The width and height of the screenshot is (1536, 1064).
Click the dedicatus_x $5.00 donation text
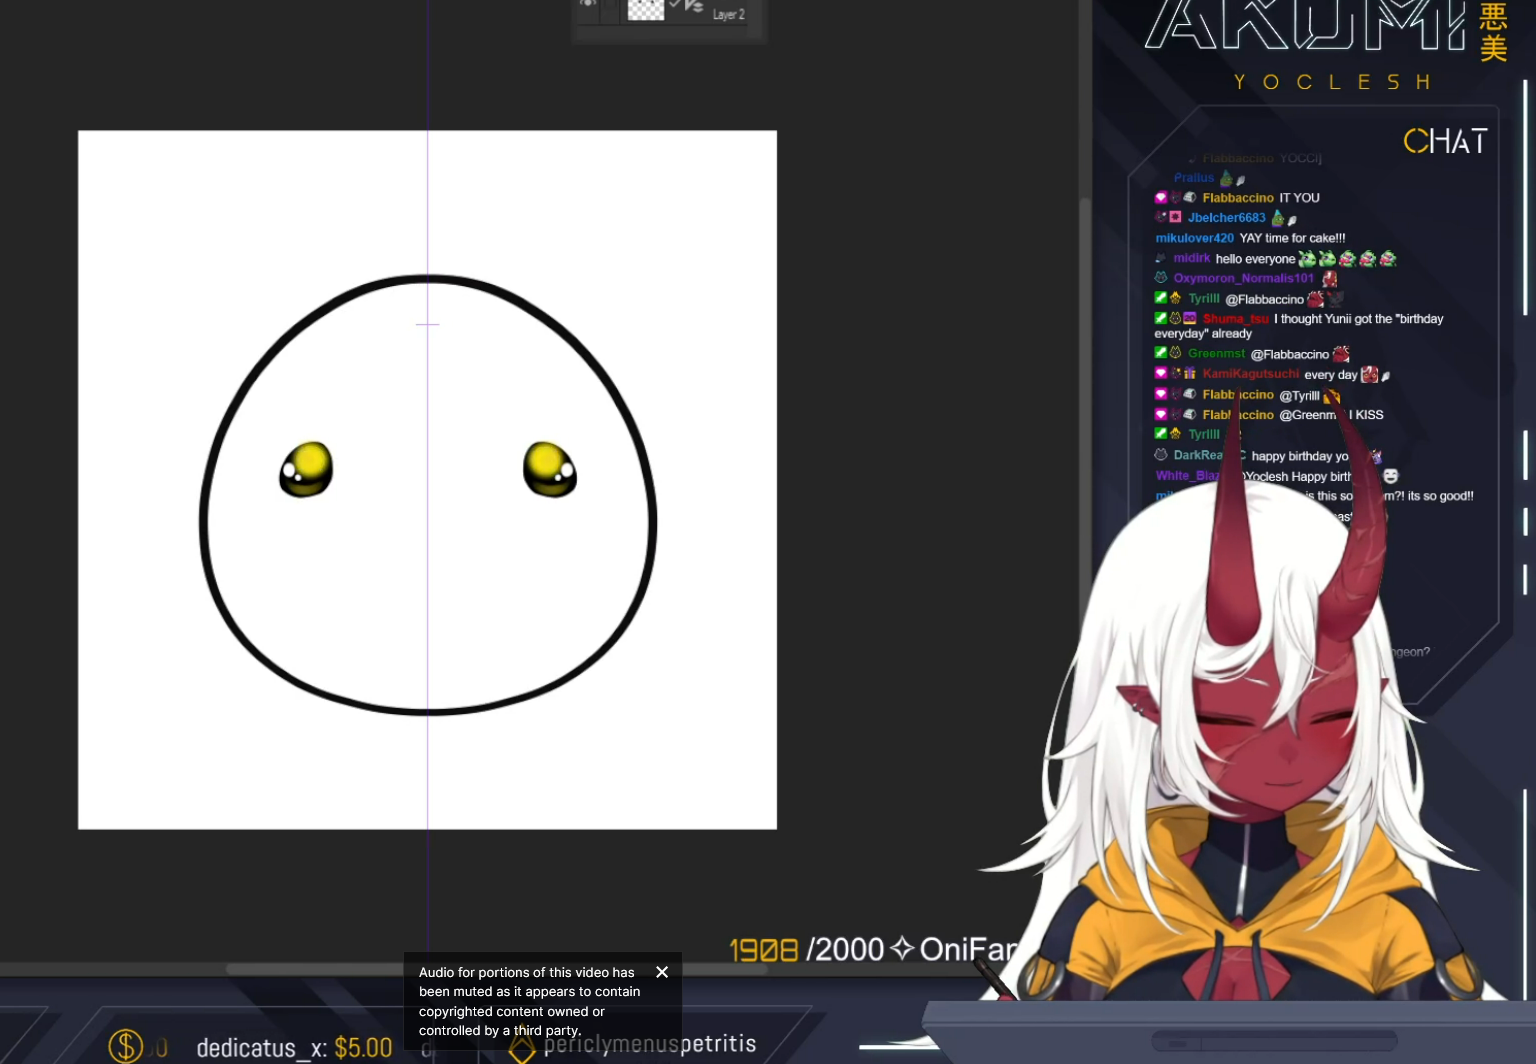click(x=294, y=1047)
